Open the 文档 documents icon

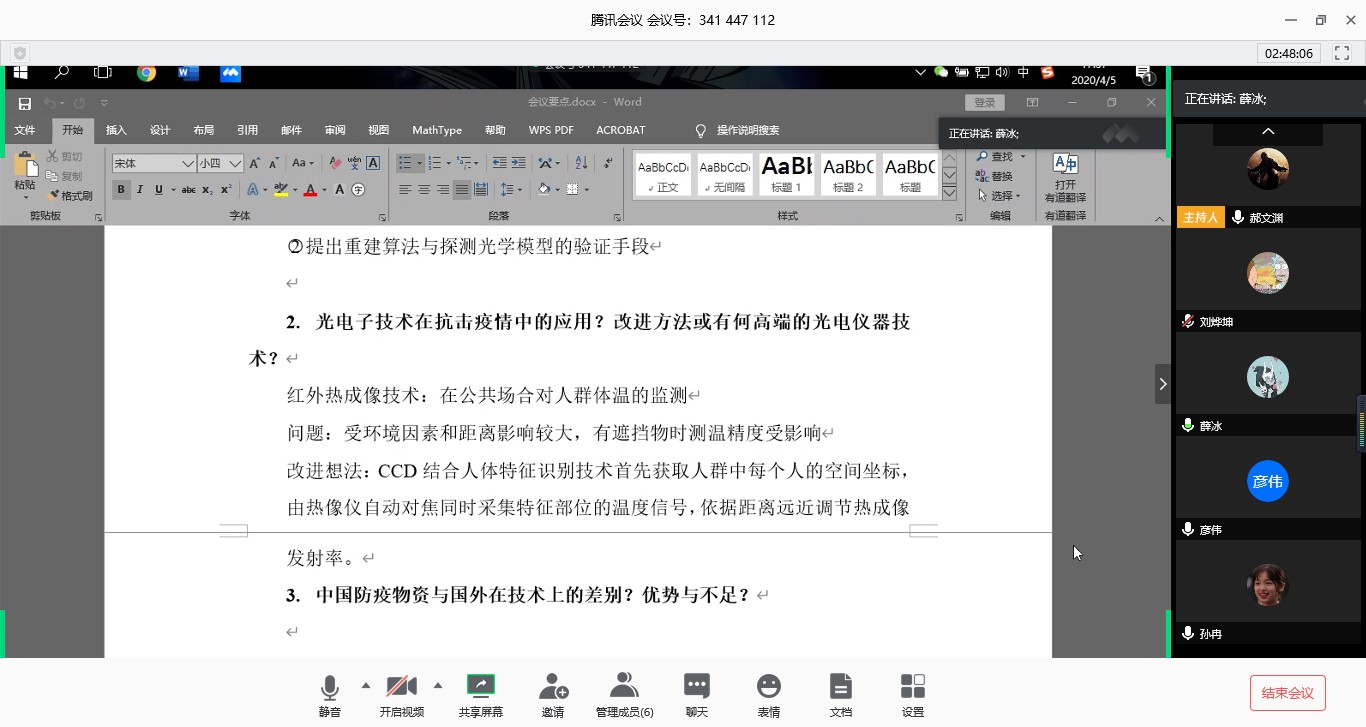(840, 694)
